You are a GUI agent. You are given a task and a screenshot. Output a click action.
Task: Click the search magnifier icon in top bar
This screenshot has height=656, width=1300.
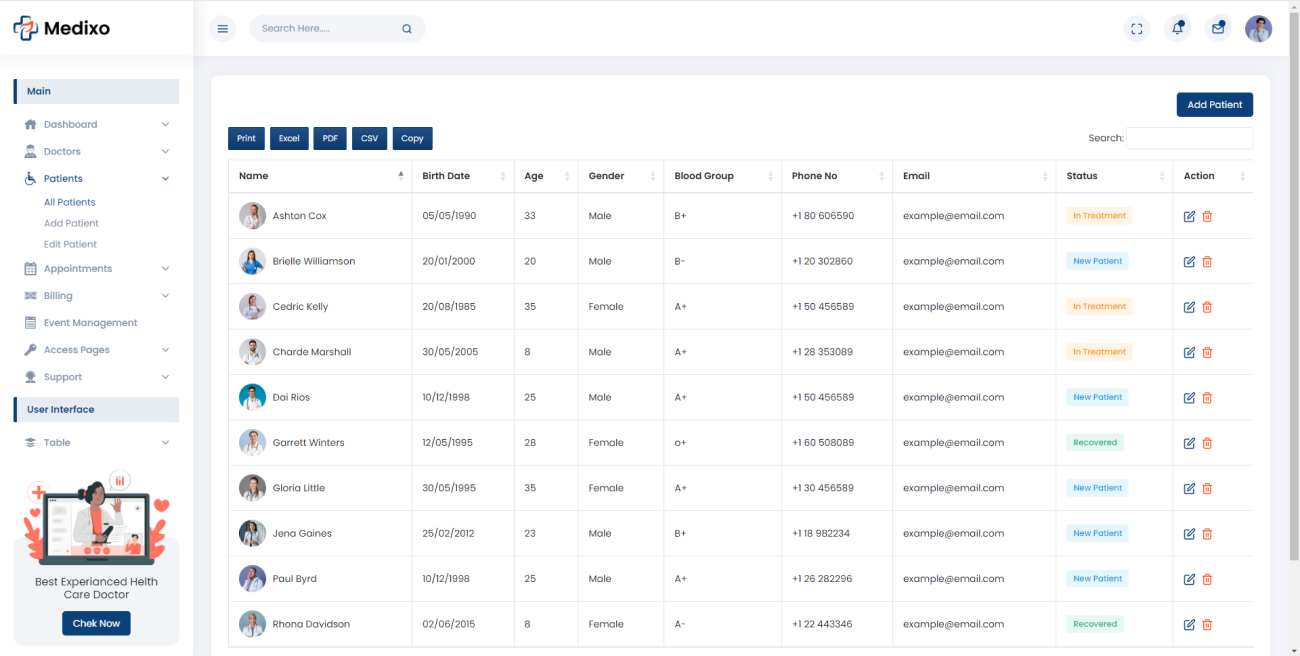(407, 29)
